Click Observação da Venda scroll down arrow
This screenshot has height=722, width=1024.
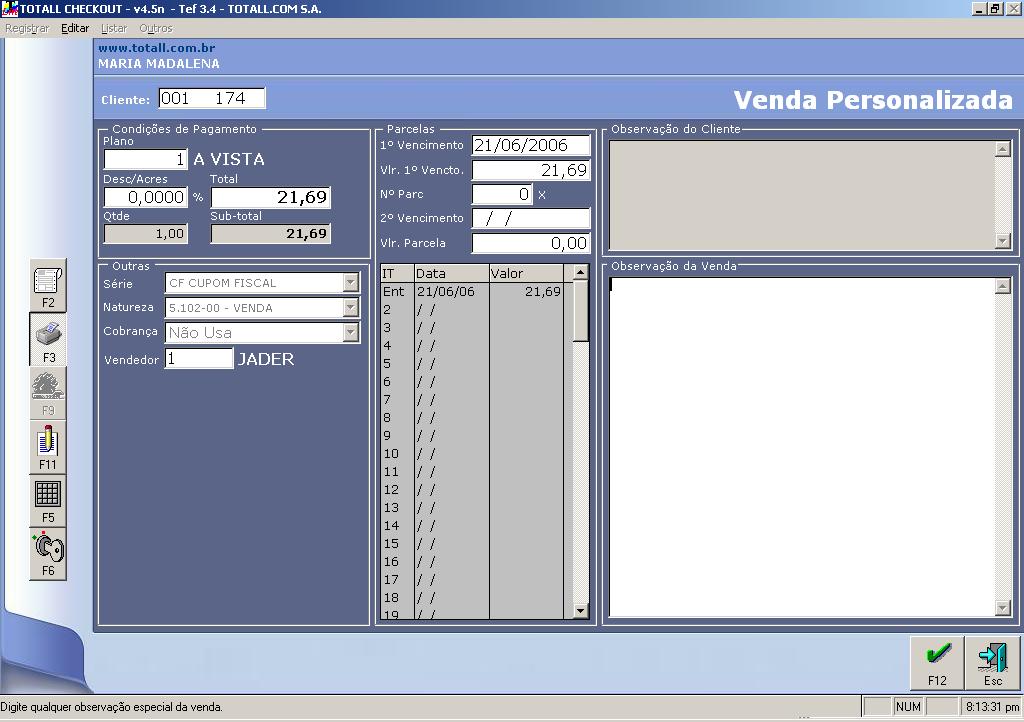coord(1003,608)
